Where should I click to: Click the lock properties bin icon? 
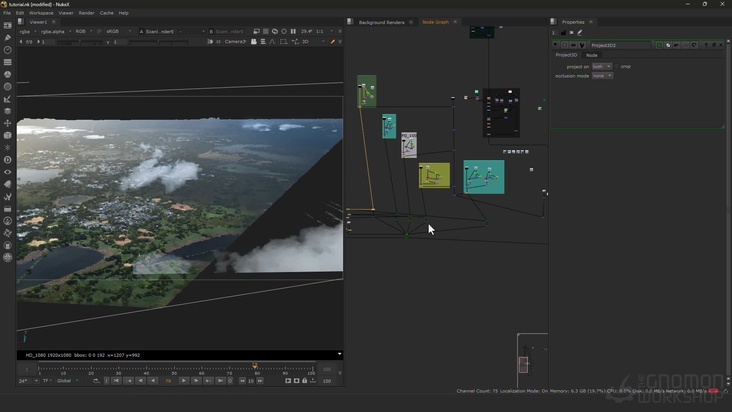[563, 33]
